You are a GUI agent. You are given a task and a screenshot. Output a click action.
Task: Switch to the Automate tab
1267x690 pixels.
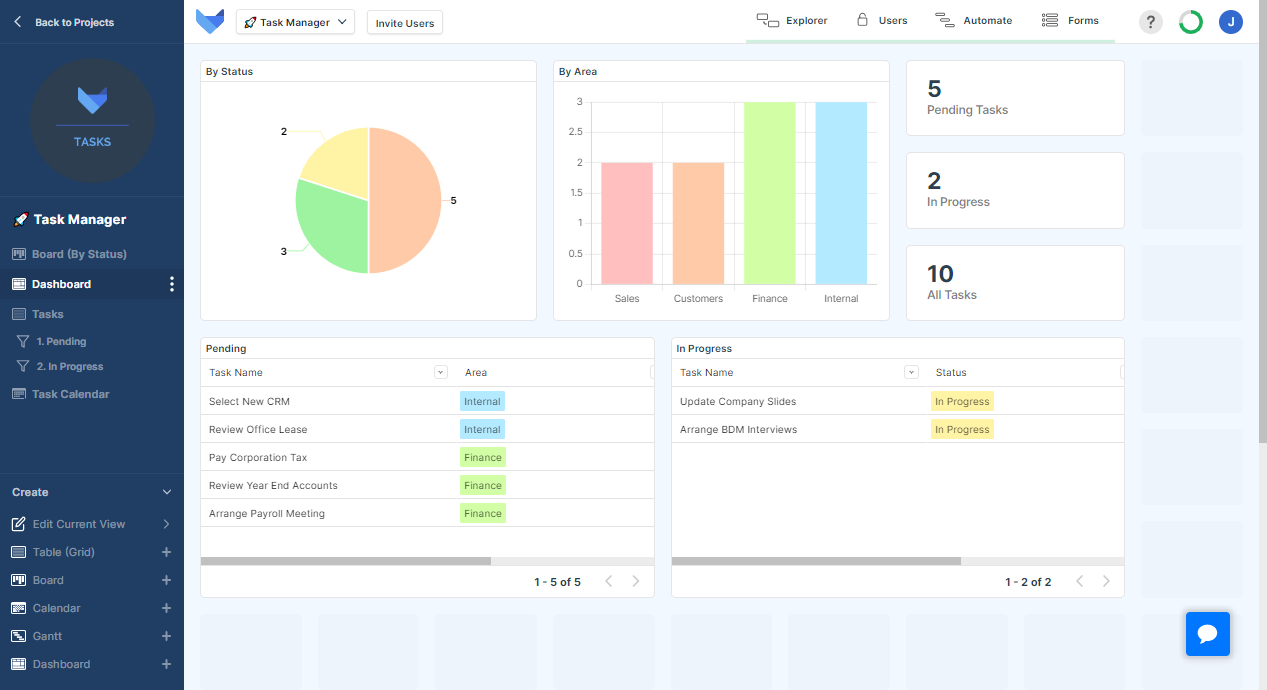(x=973, y=20)
